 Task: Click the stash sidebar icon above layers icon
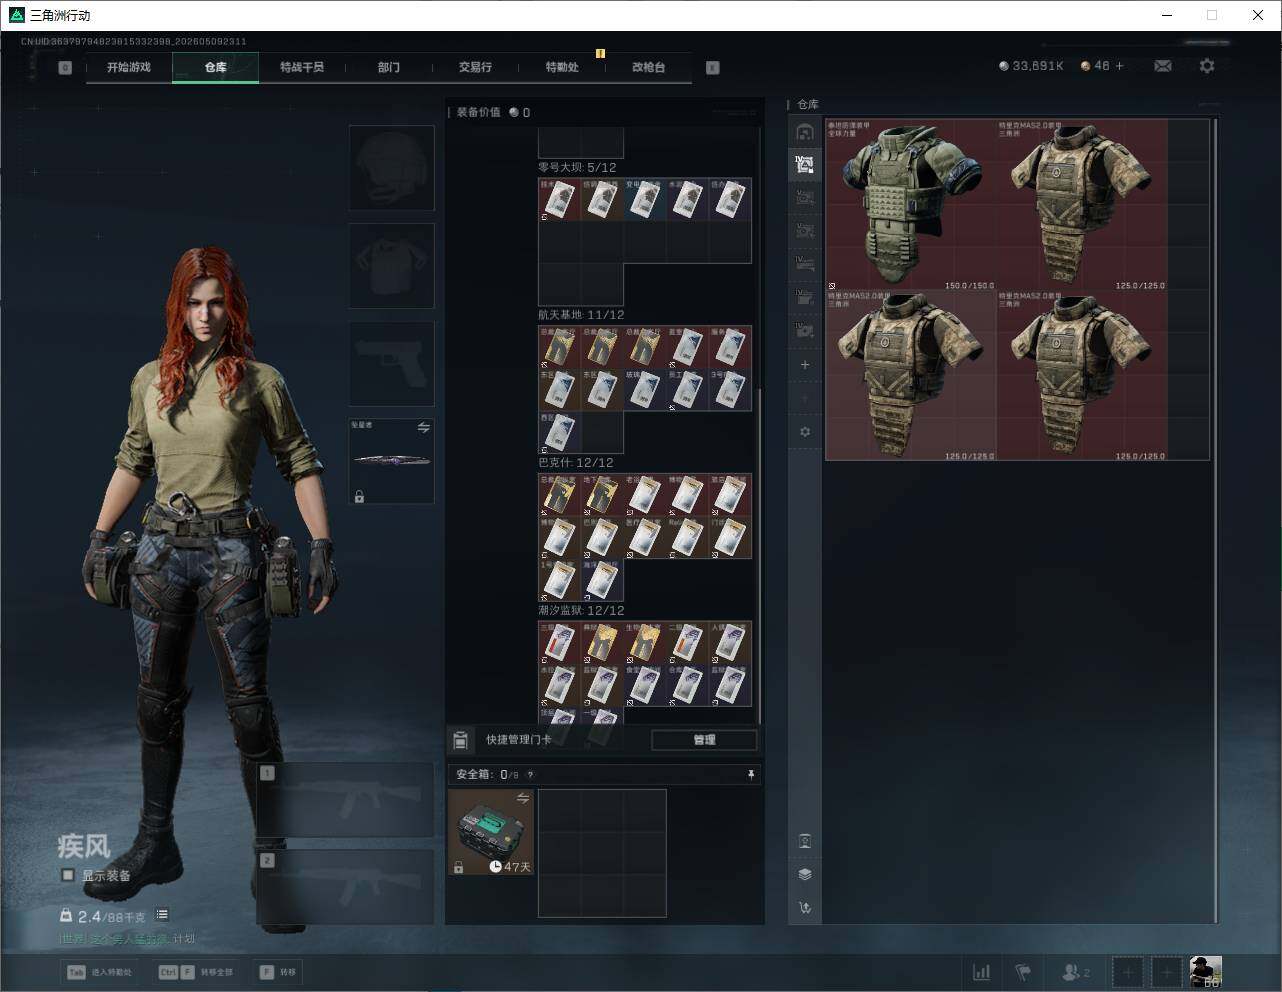click(805, 841)
